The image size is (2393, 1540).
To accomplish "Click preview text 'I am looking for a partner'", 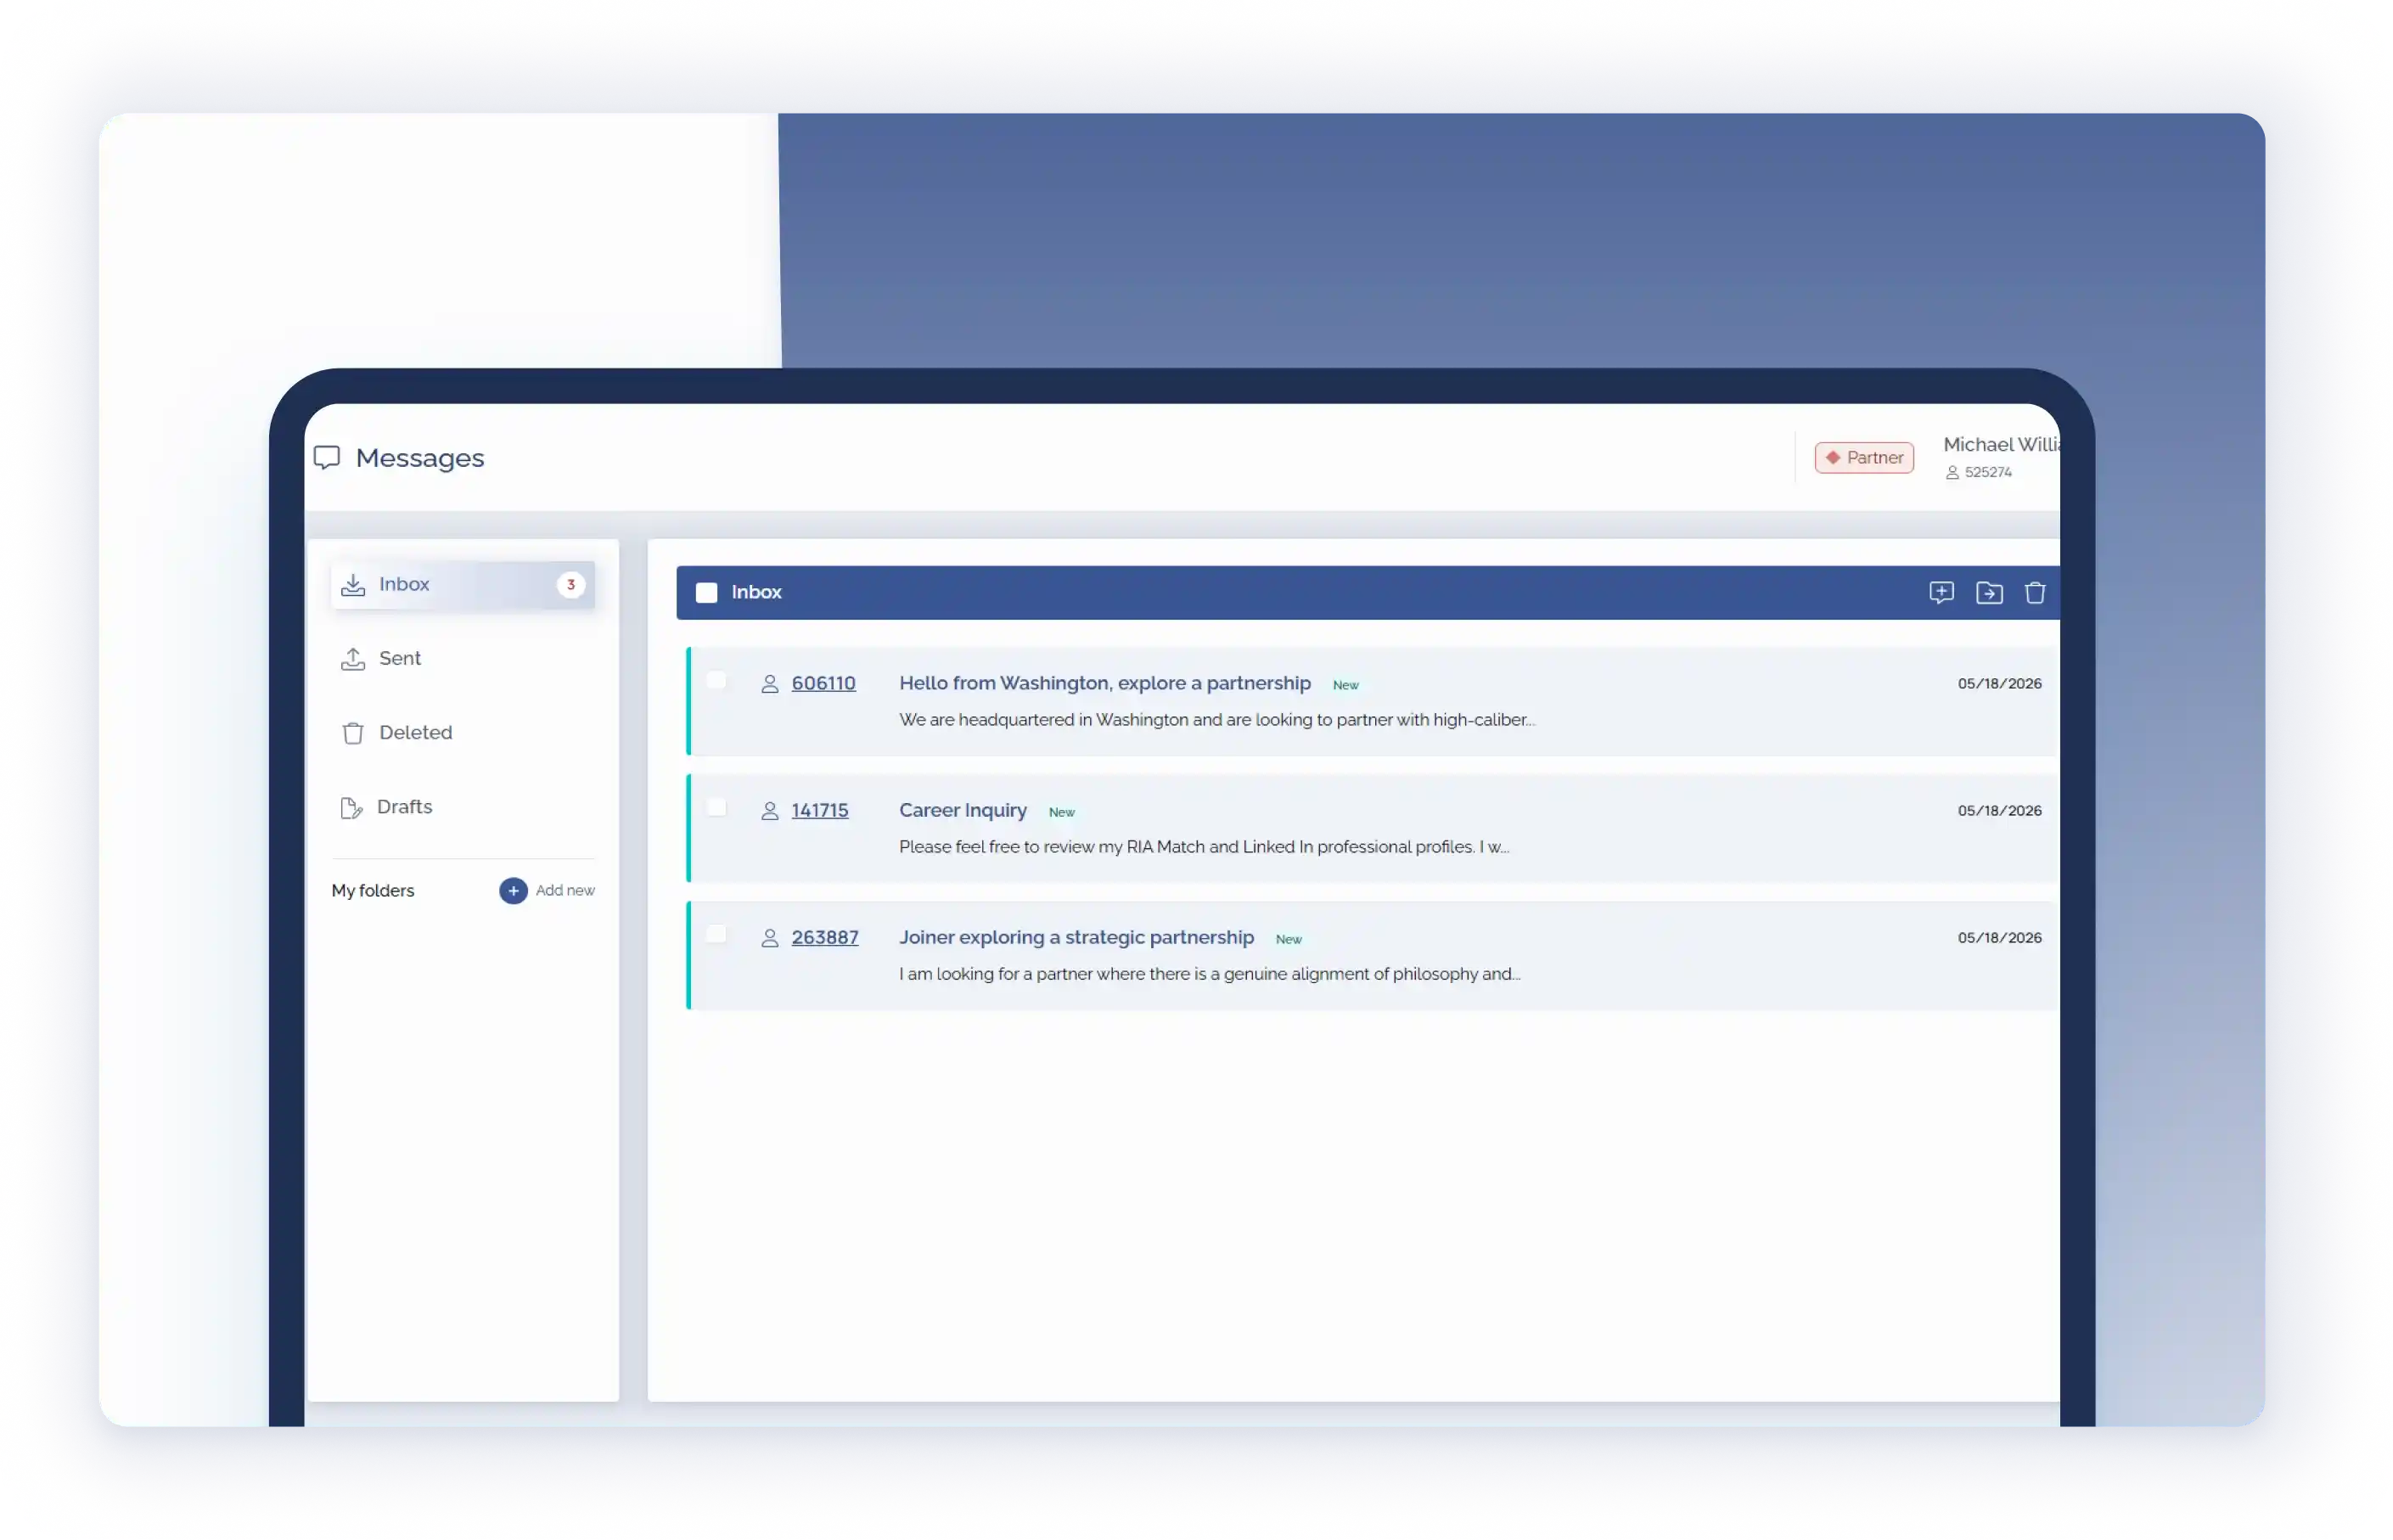I will 1210,974.
